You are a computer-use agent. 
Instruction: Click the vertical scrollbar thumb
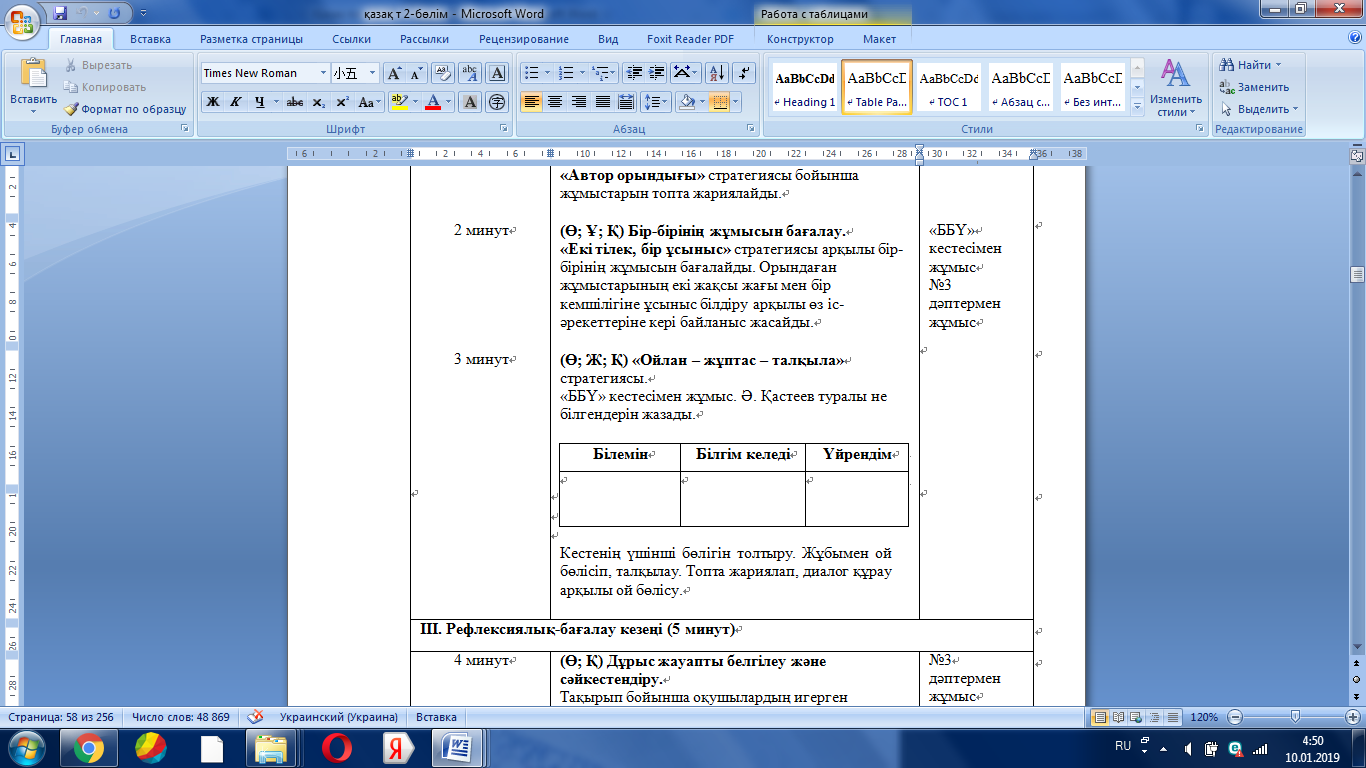1357,275
